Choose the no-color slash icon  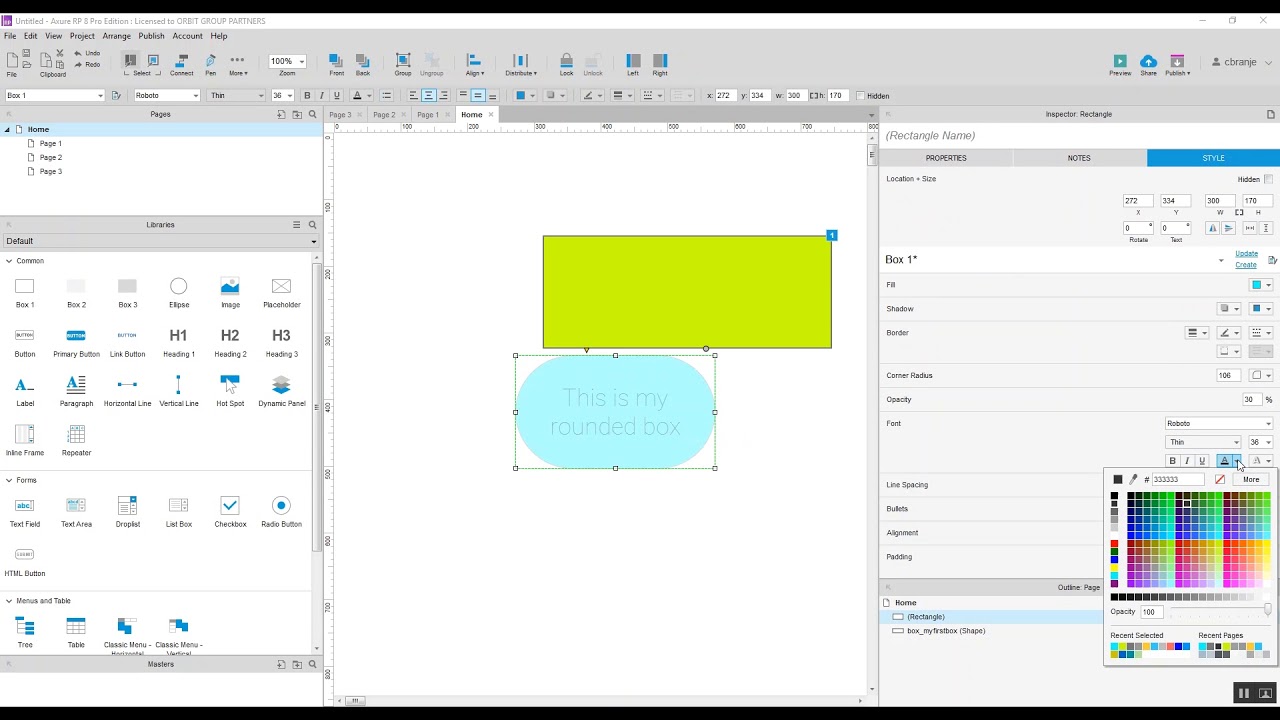(x=1220, y=480)
